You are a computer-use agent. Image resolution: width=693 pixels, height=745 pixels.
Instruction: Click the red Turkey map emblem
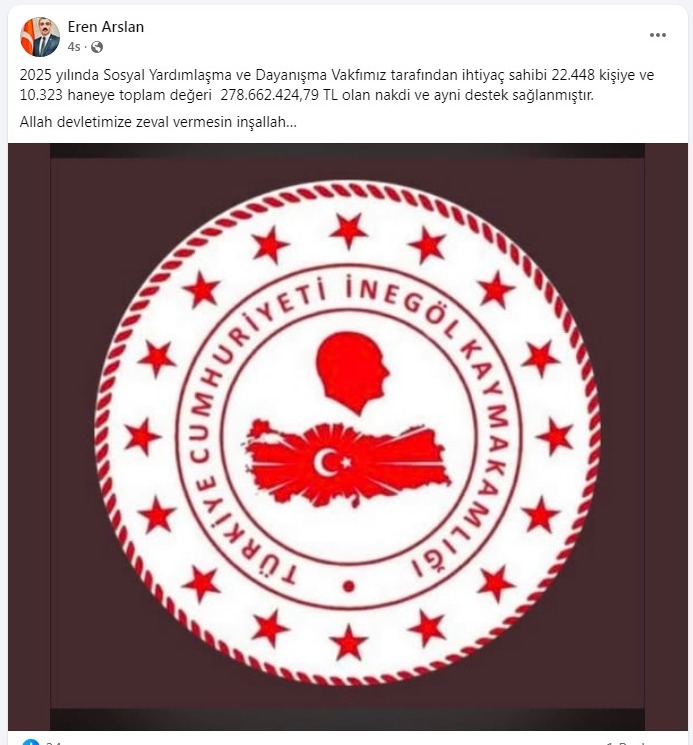(346, 464)
